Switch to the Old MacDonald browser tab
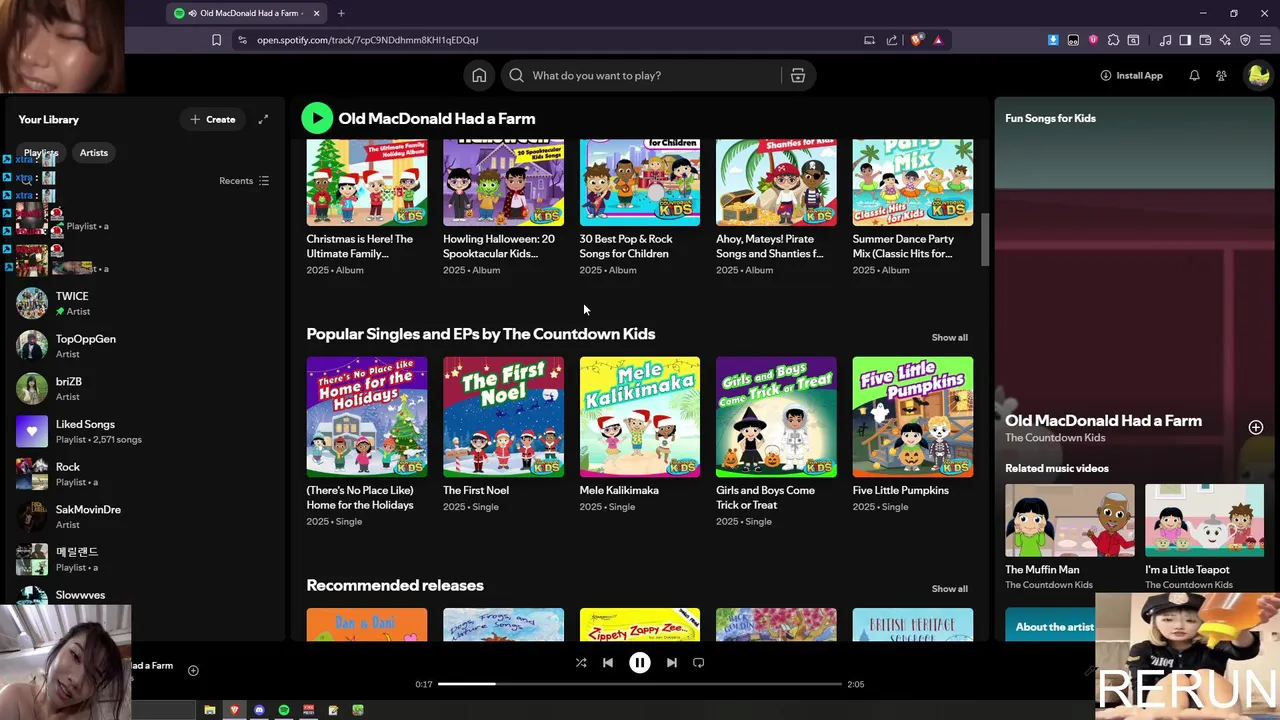This screenshot has width=1280, height=720. click(248, 13)
